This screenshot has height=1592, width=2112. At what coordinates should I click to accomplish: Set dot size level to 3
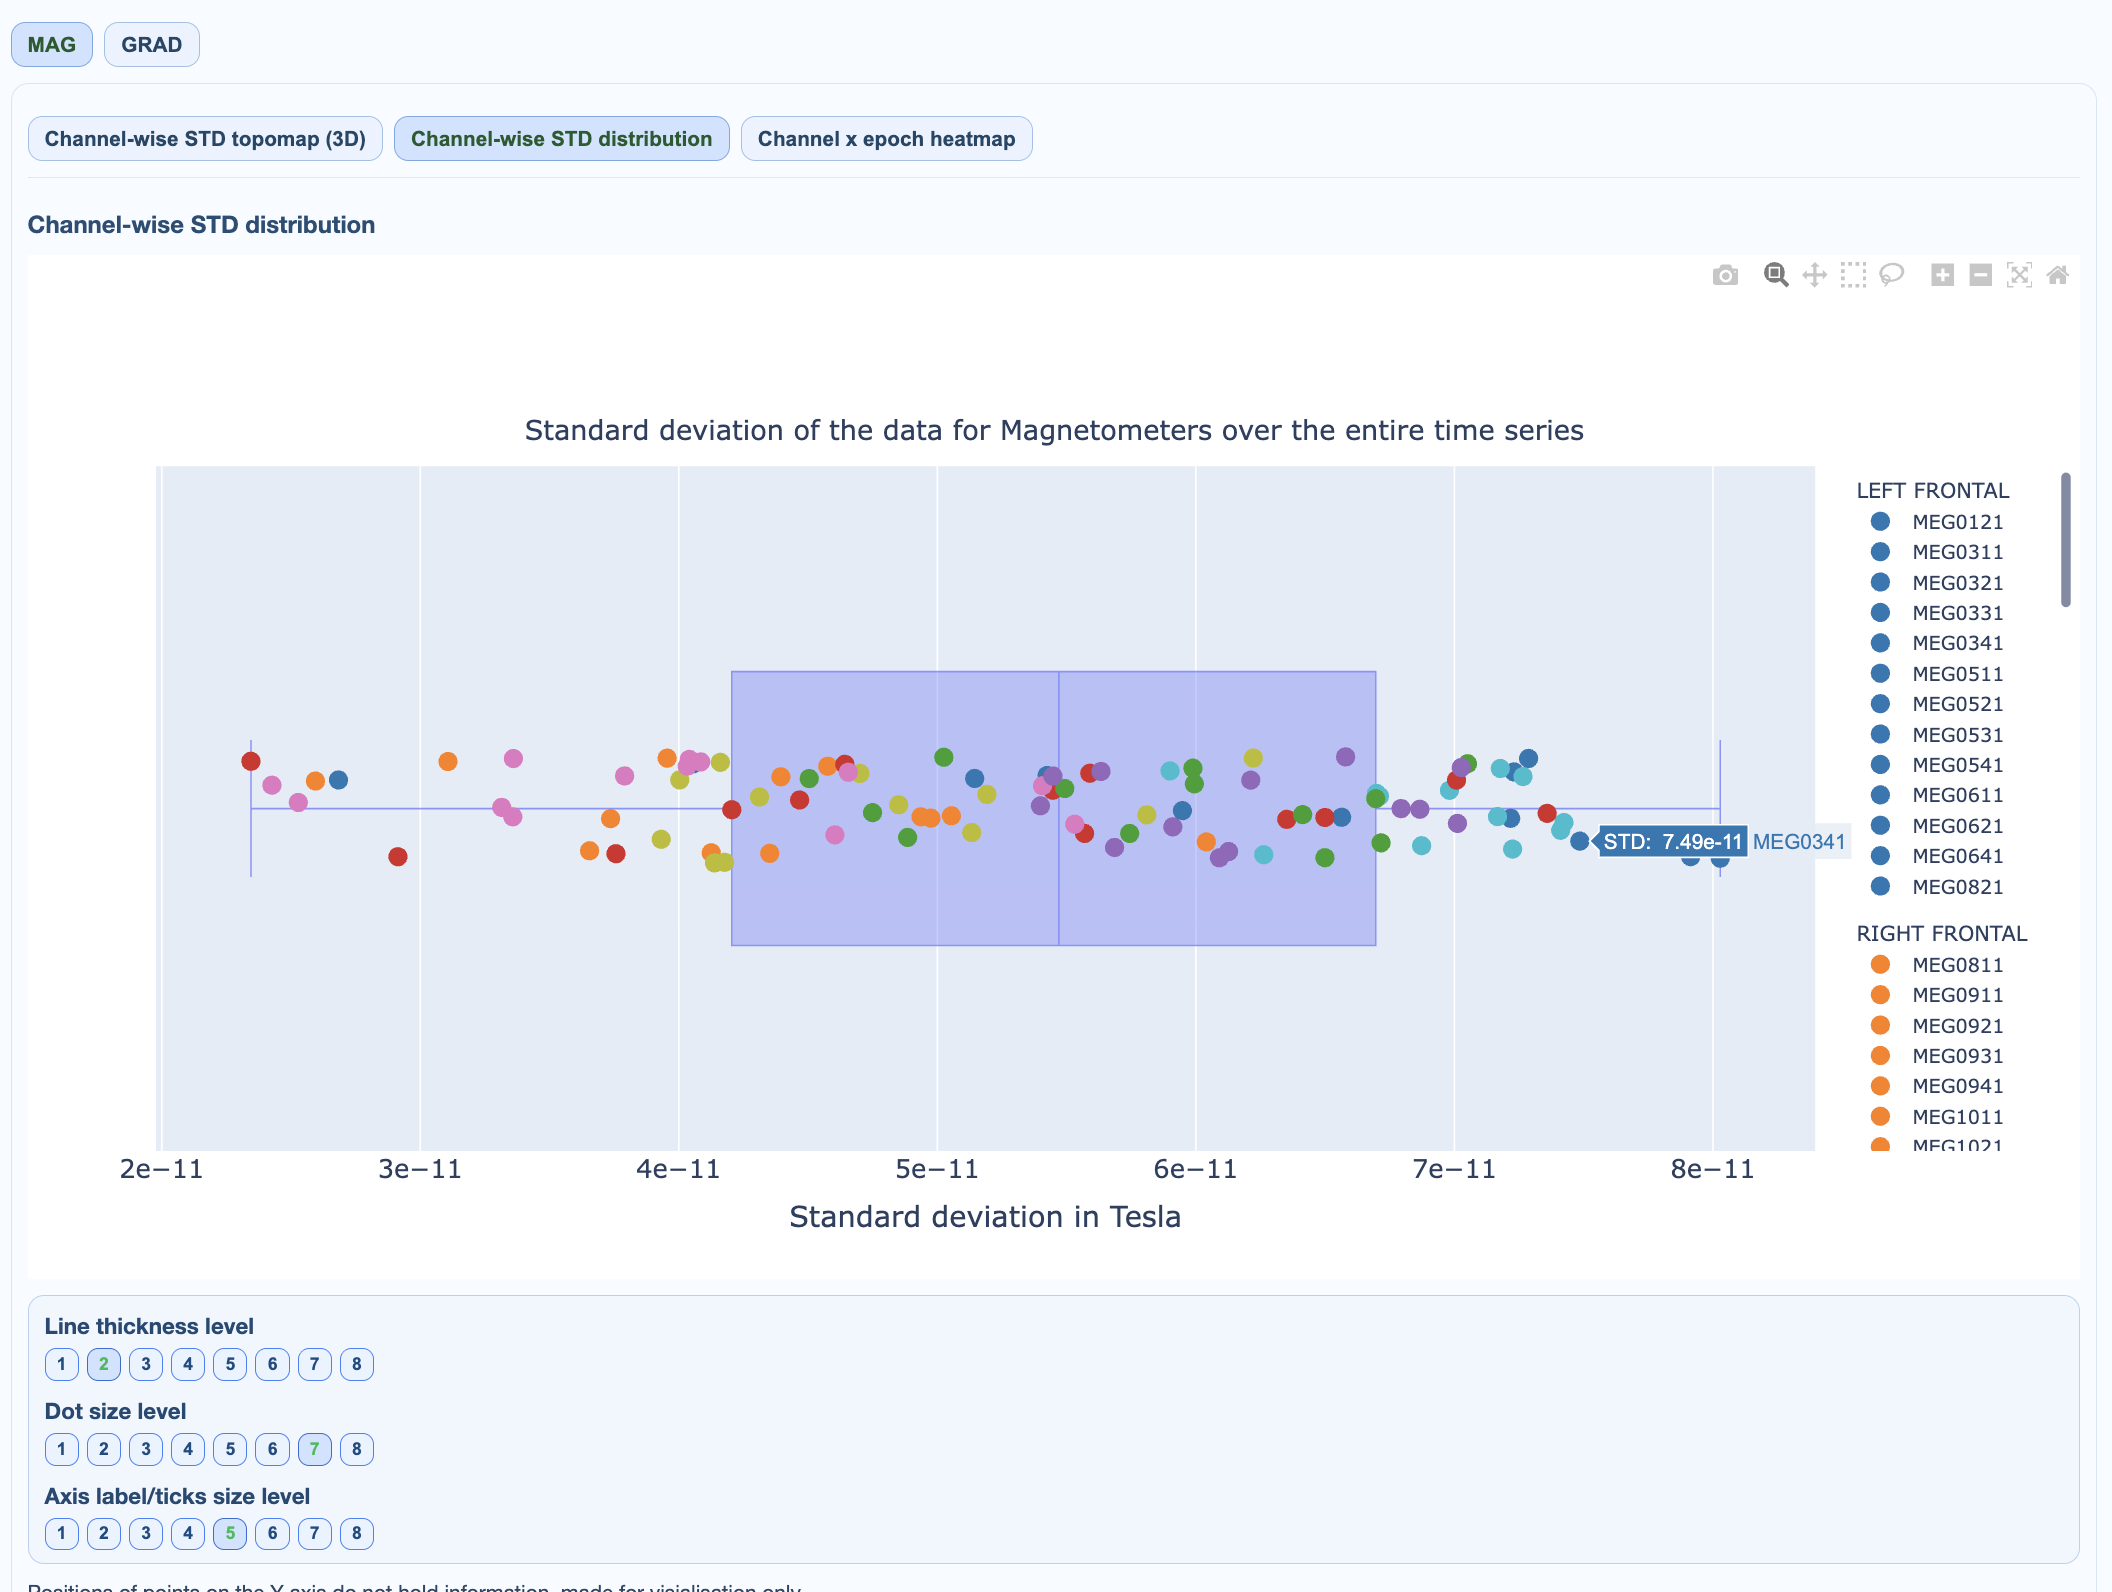pos(146,1449)
